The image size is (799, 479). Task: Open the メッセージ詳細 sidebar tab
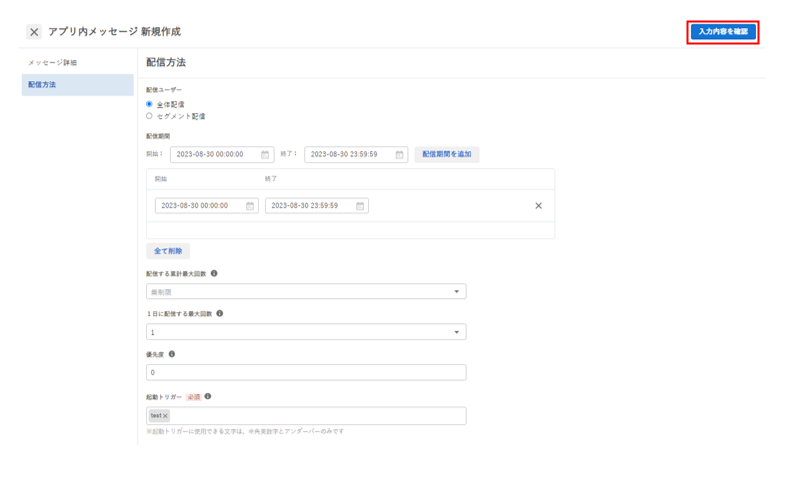point(52,63)
